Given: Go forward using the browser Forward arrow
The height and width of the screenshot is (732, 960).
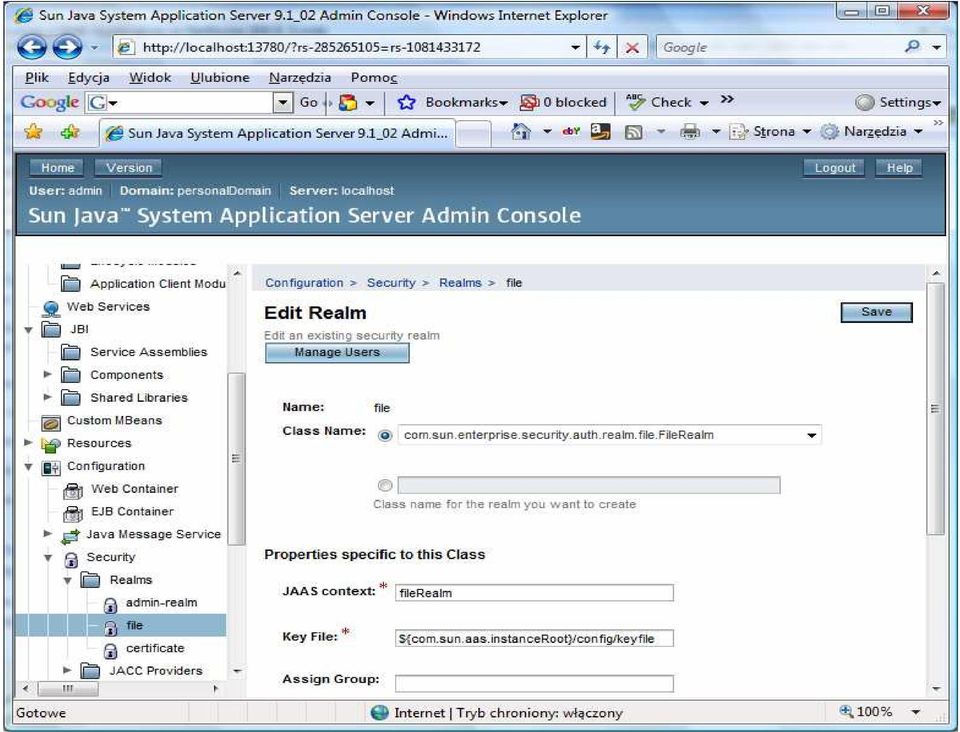Looking at the screenshot, I should click(x=67, y=47).
